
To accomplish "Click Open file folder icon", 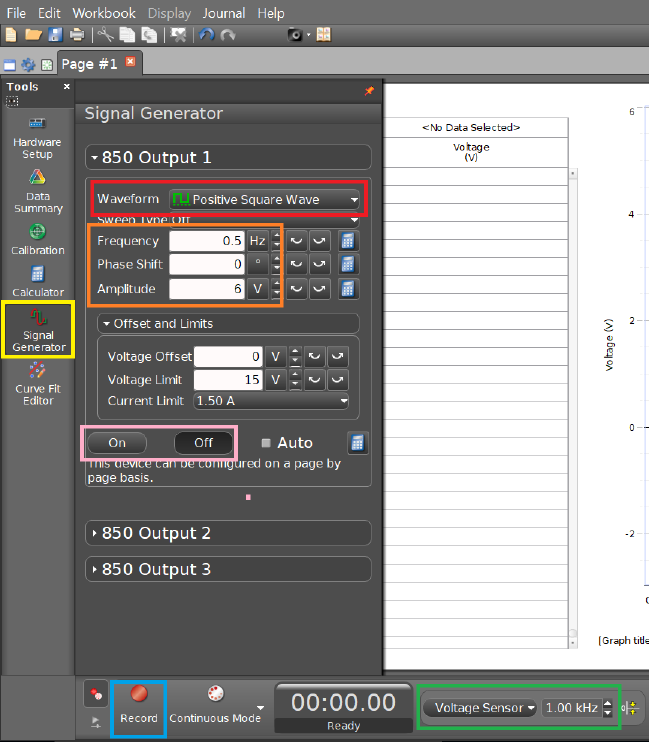I will [33, 35].
